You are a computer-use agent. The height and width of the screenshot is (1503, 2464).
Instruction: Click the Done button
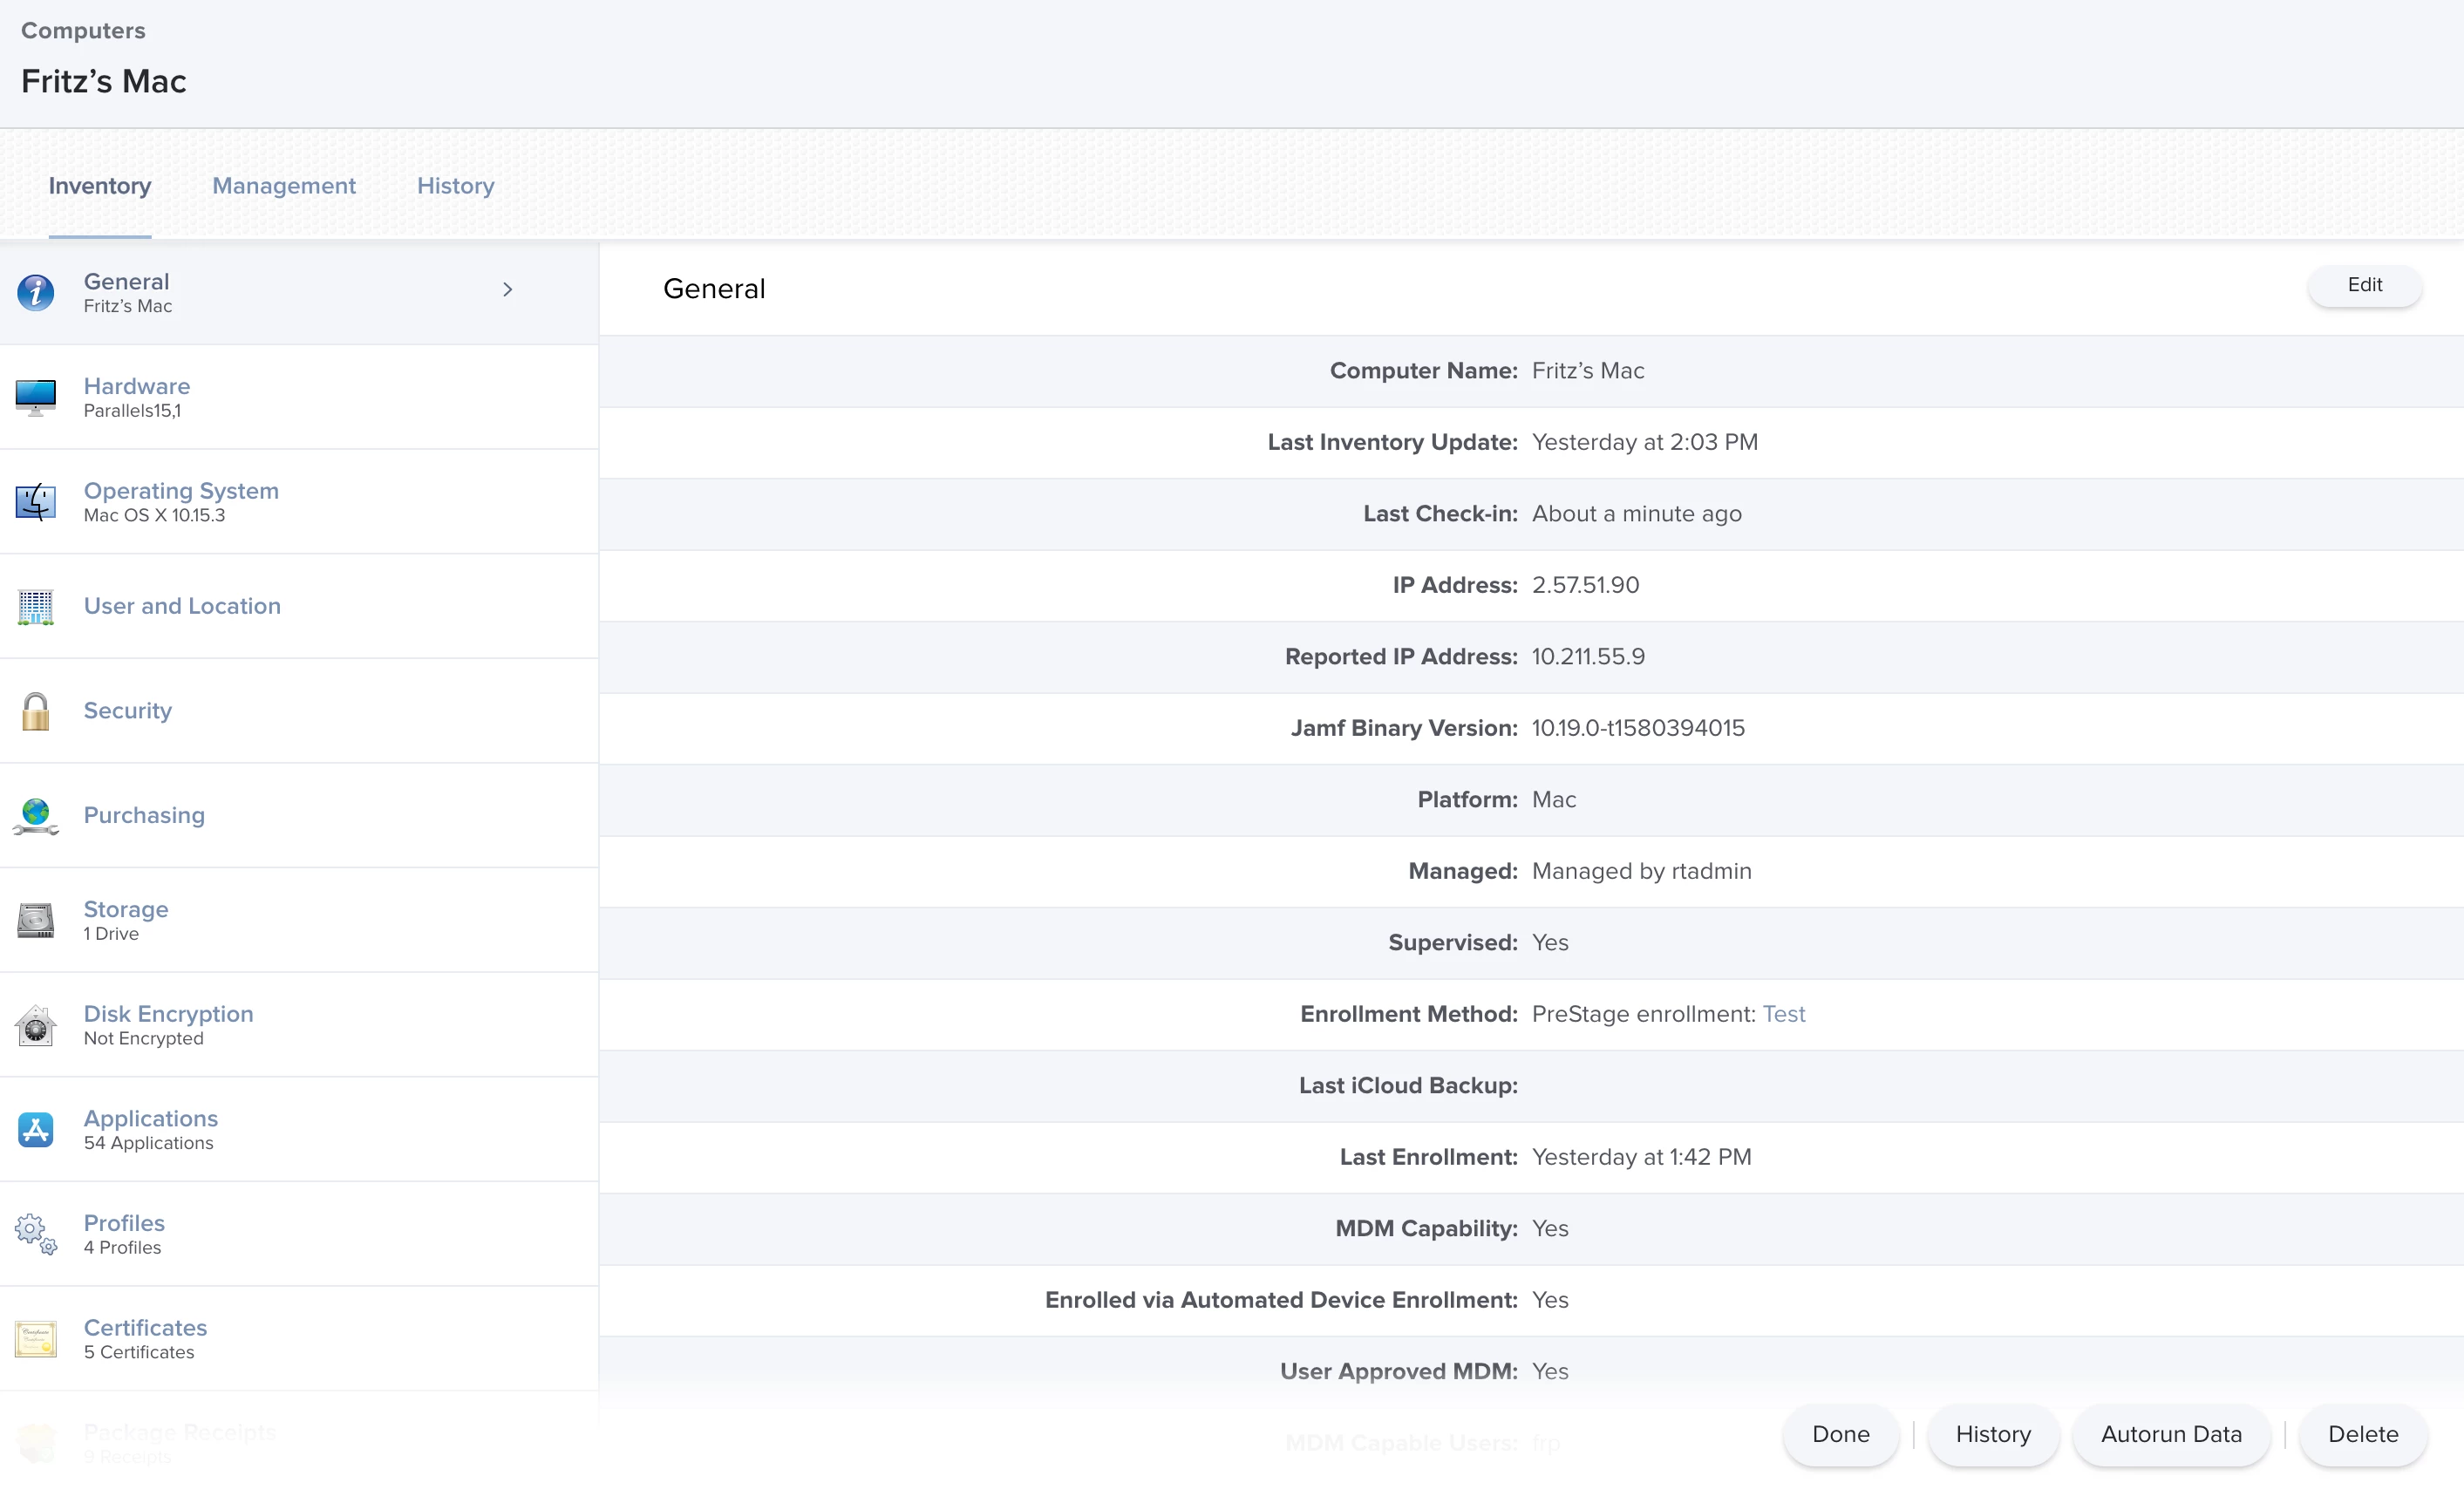(1840, 1434)
